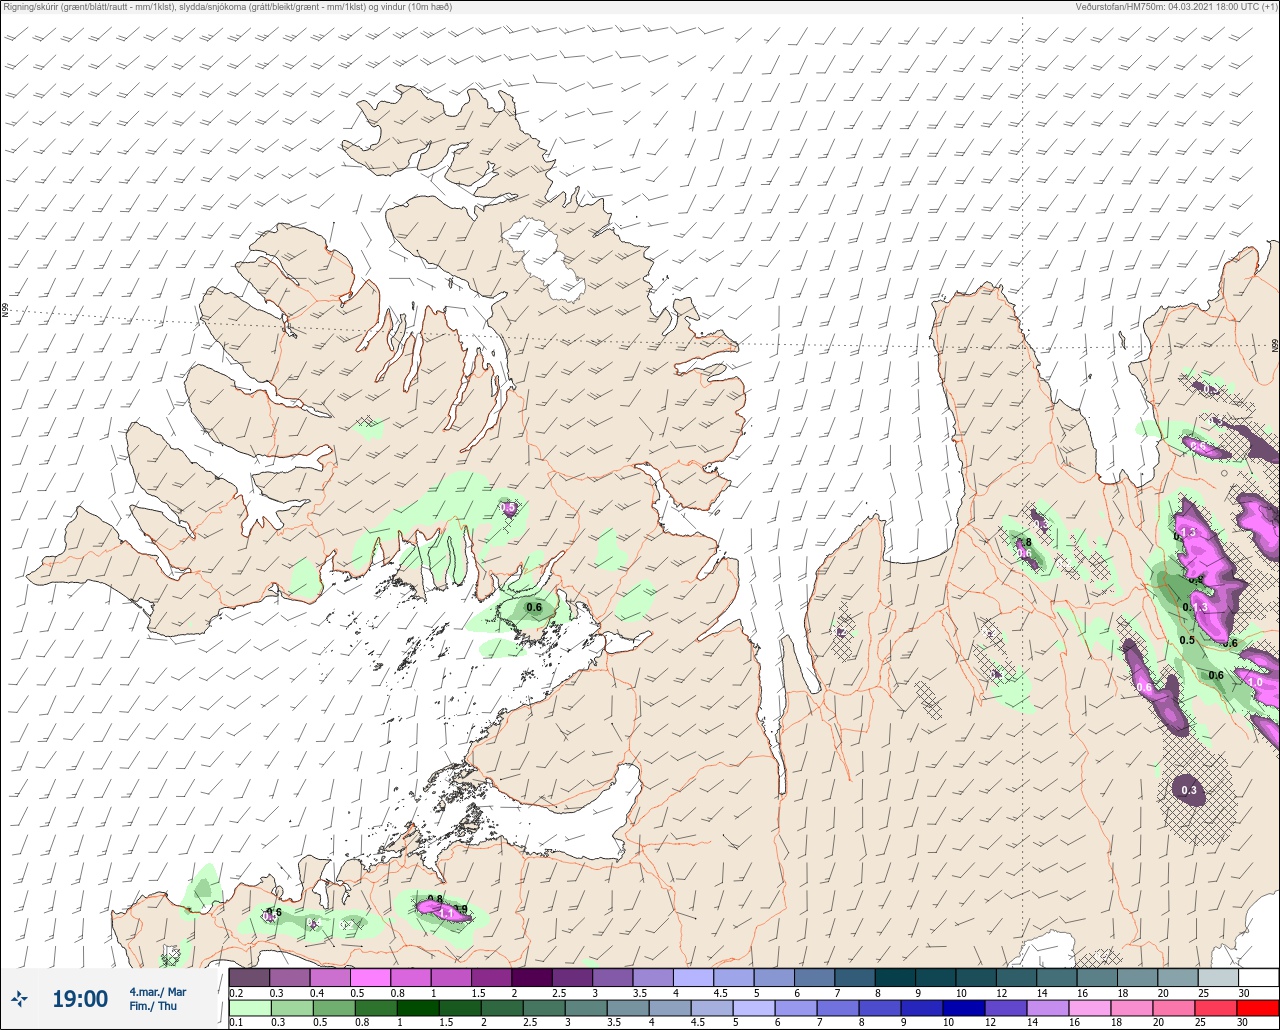Click the 1.1 value on the pink blob near the bottom
The height and width of the screenshot is (1030, 1280).
(x=448, y=914)
